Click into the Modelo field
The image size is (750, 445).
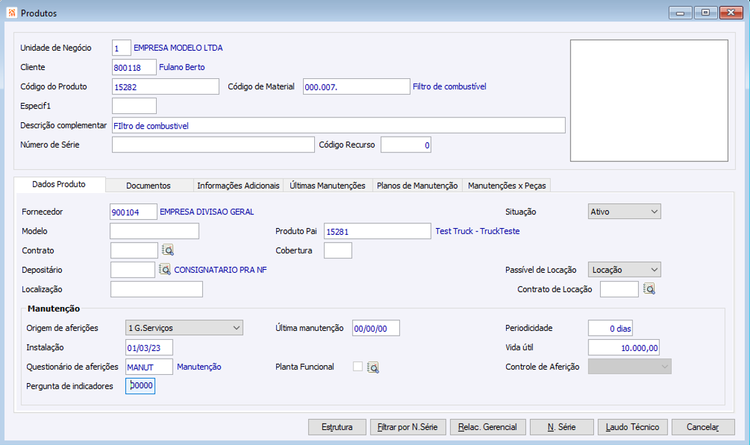coord(154,231)
